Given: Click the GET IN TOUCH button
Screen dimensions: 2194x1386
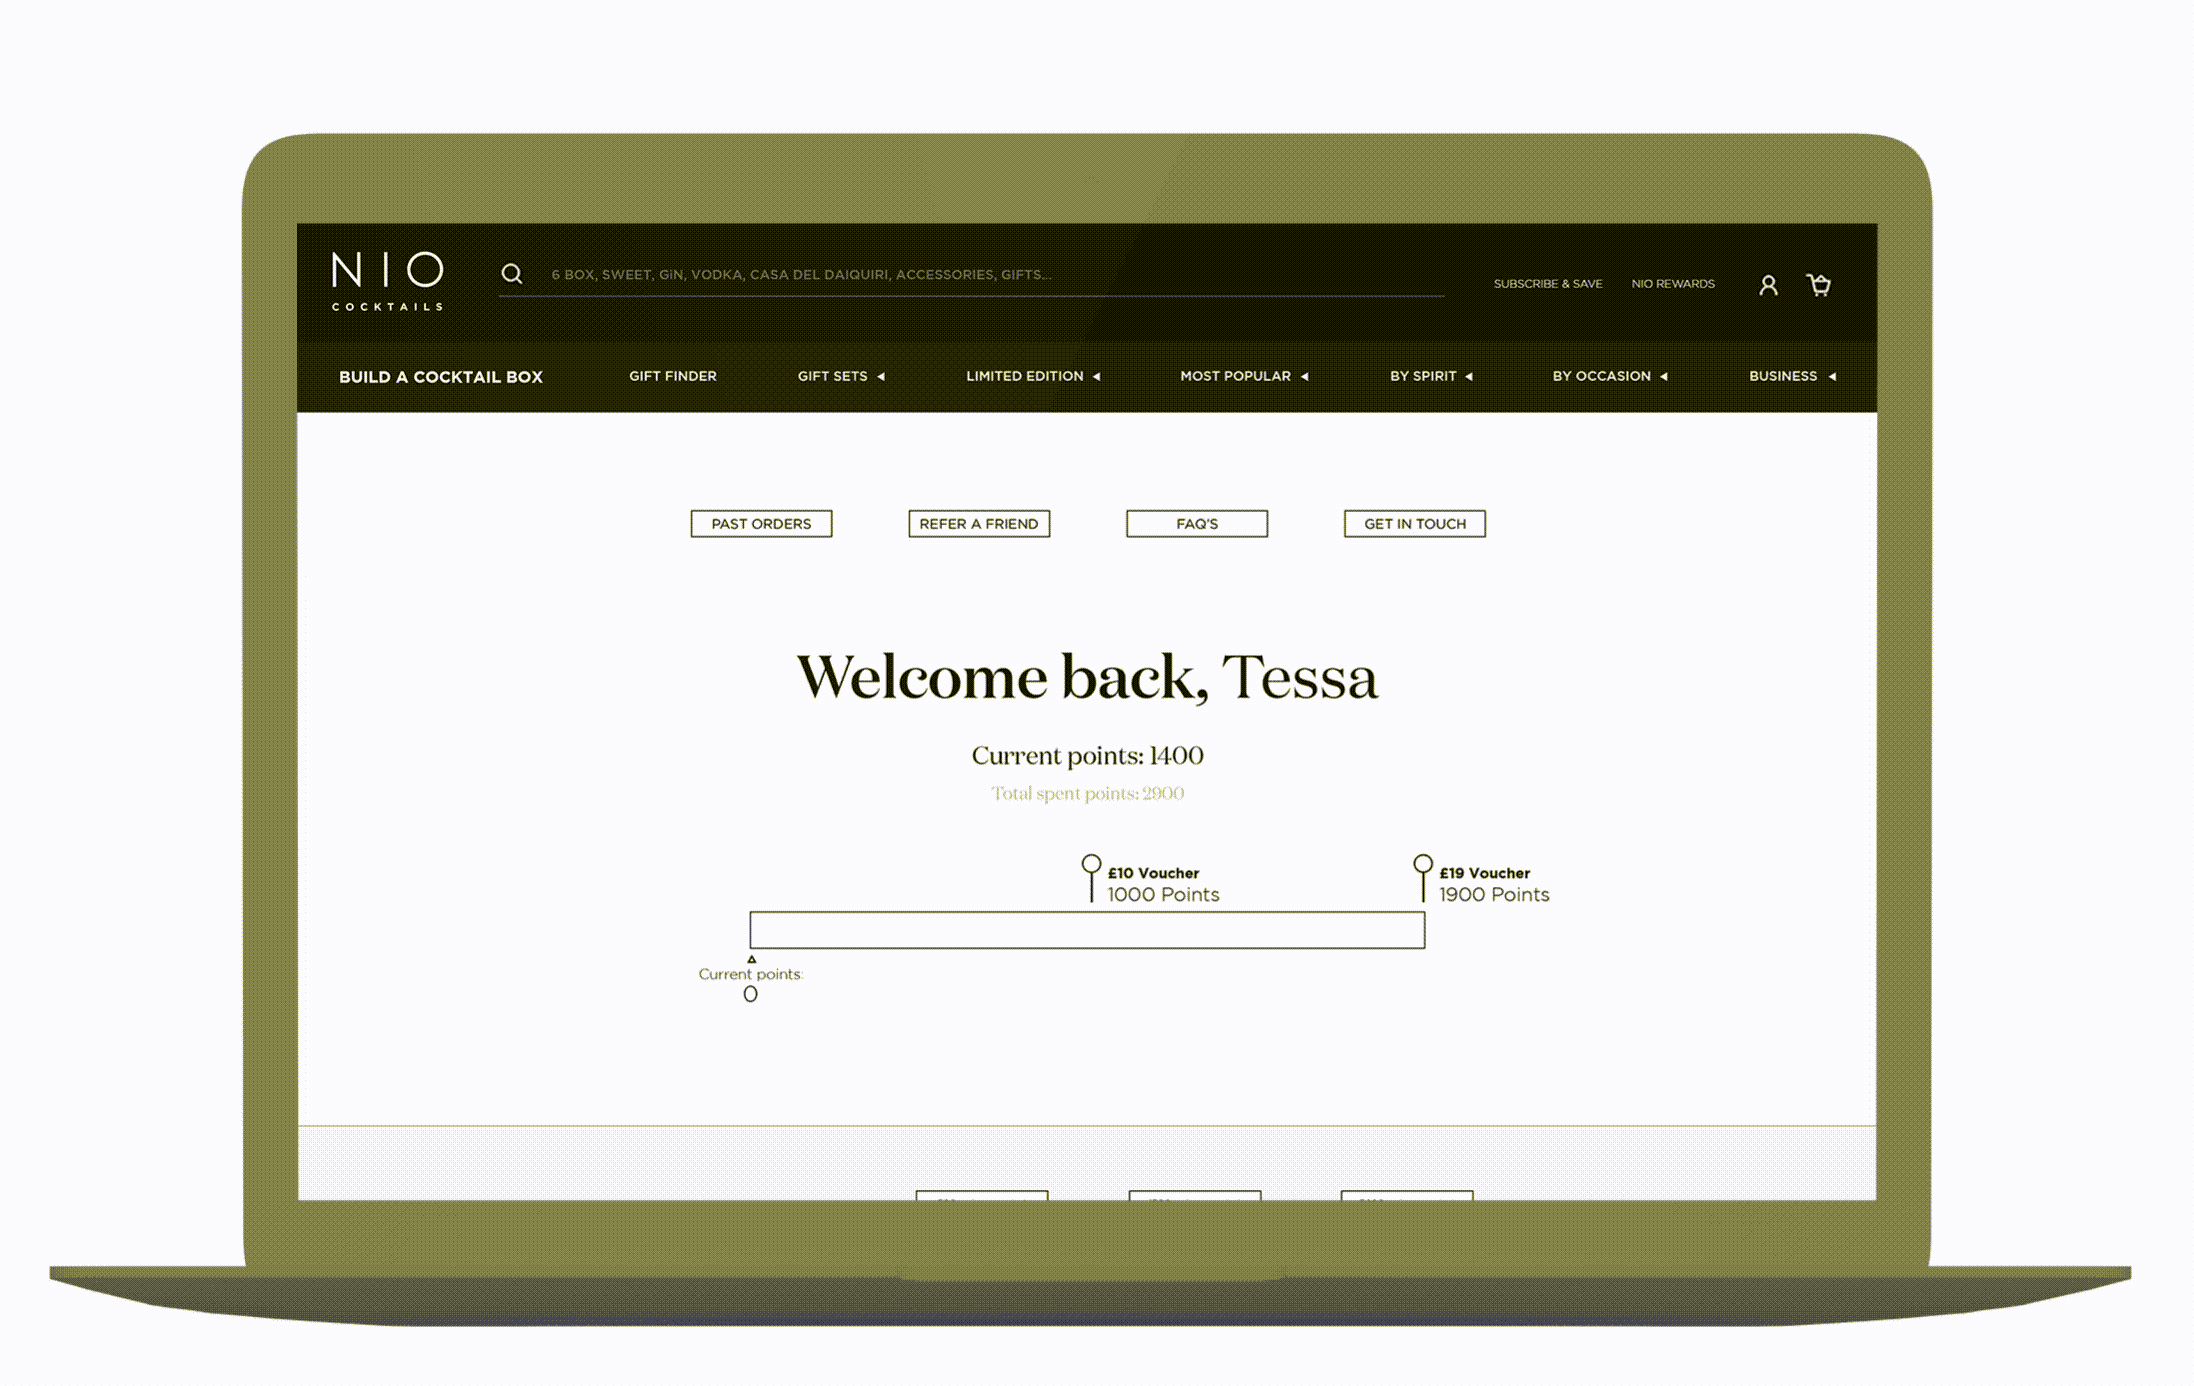Looking at the screenshot, I should (x=1414, y=523).
